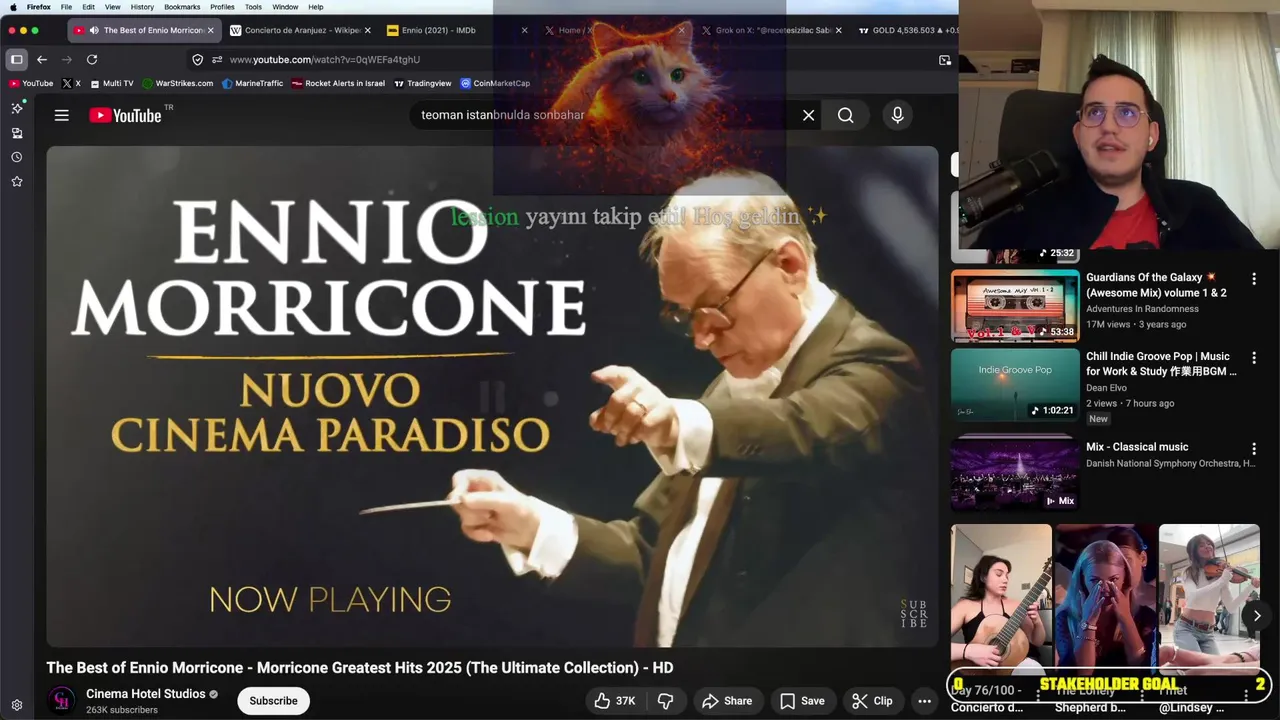Open synced tabs in the sidebar
The height and width of the screenshot is (720, 1280).
click(17, 133)
